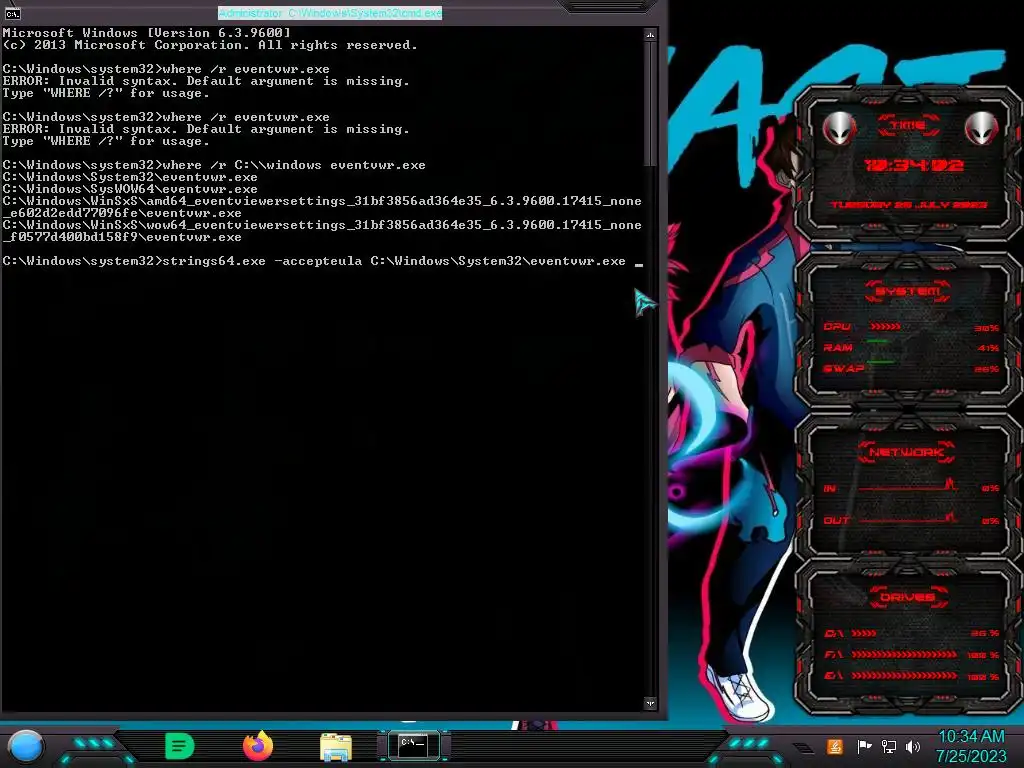Open File Explorer from the taskbar
This screenshot has width=1024, height=768.
[336, 747]
